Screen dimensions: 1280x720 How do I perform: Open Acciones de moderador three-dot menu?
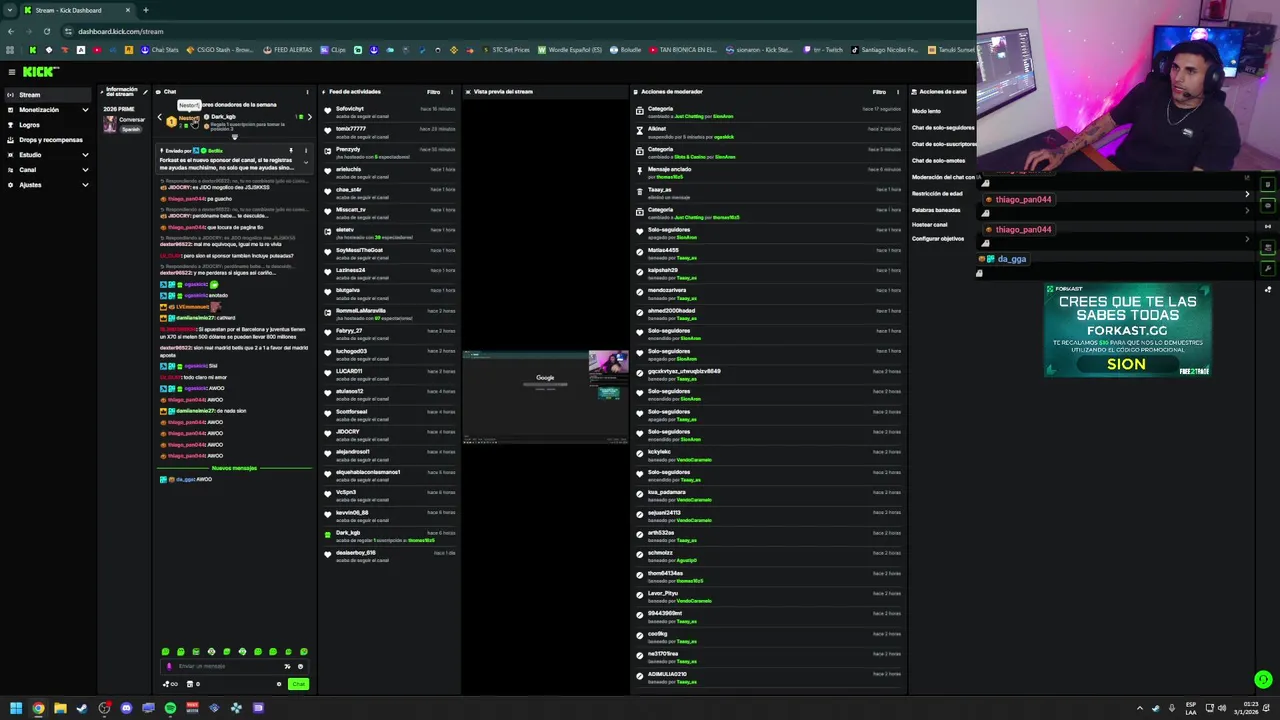[x=897, y=92]
